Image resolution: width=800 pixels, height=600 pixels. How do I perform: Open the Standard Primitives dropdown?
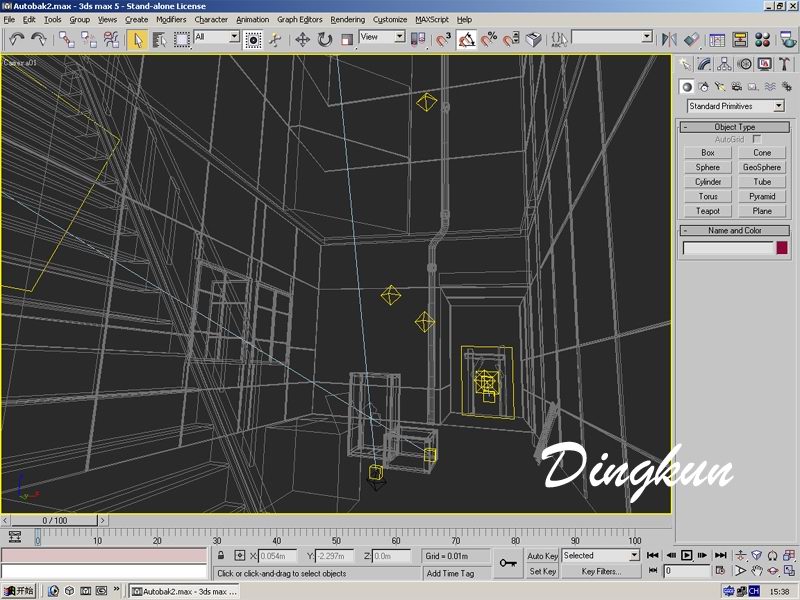tap(735, 106)
